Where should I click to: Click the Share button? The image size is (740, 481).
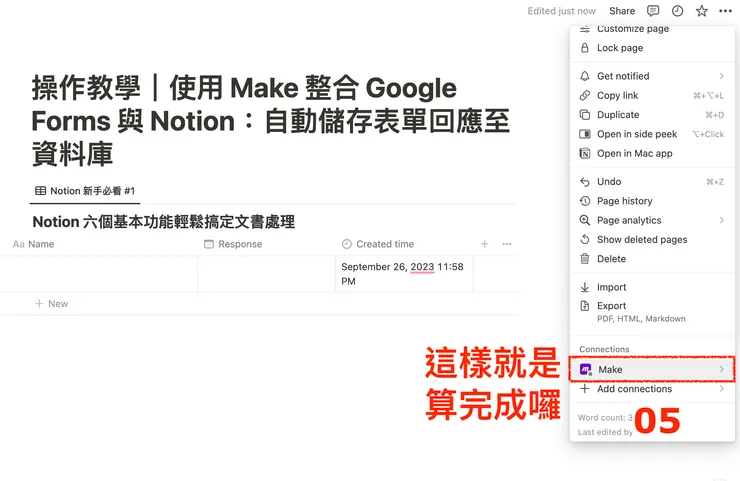point(622,11)
